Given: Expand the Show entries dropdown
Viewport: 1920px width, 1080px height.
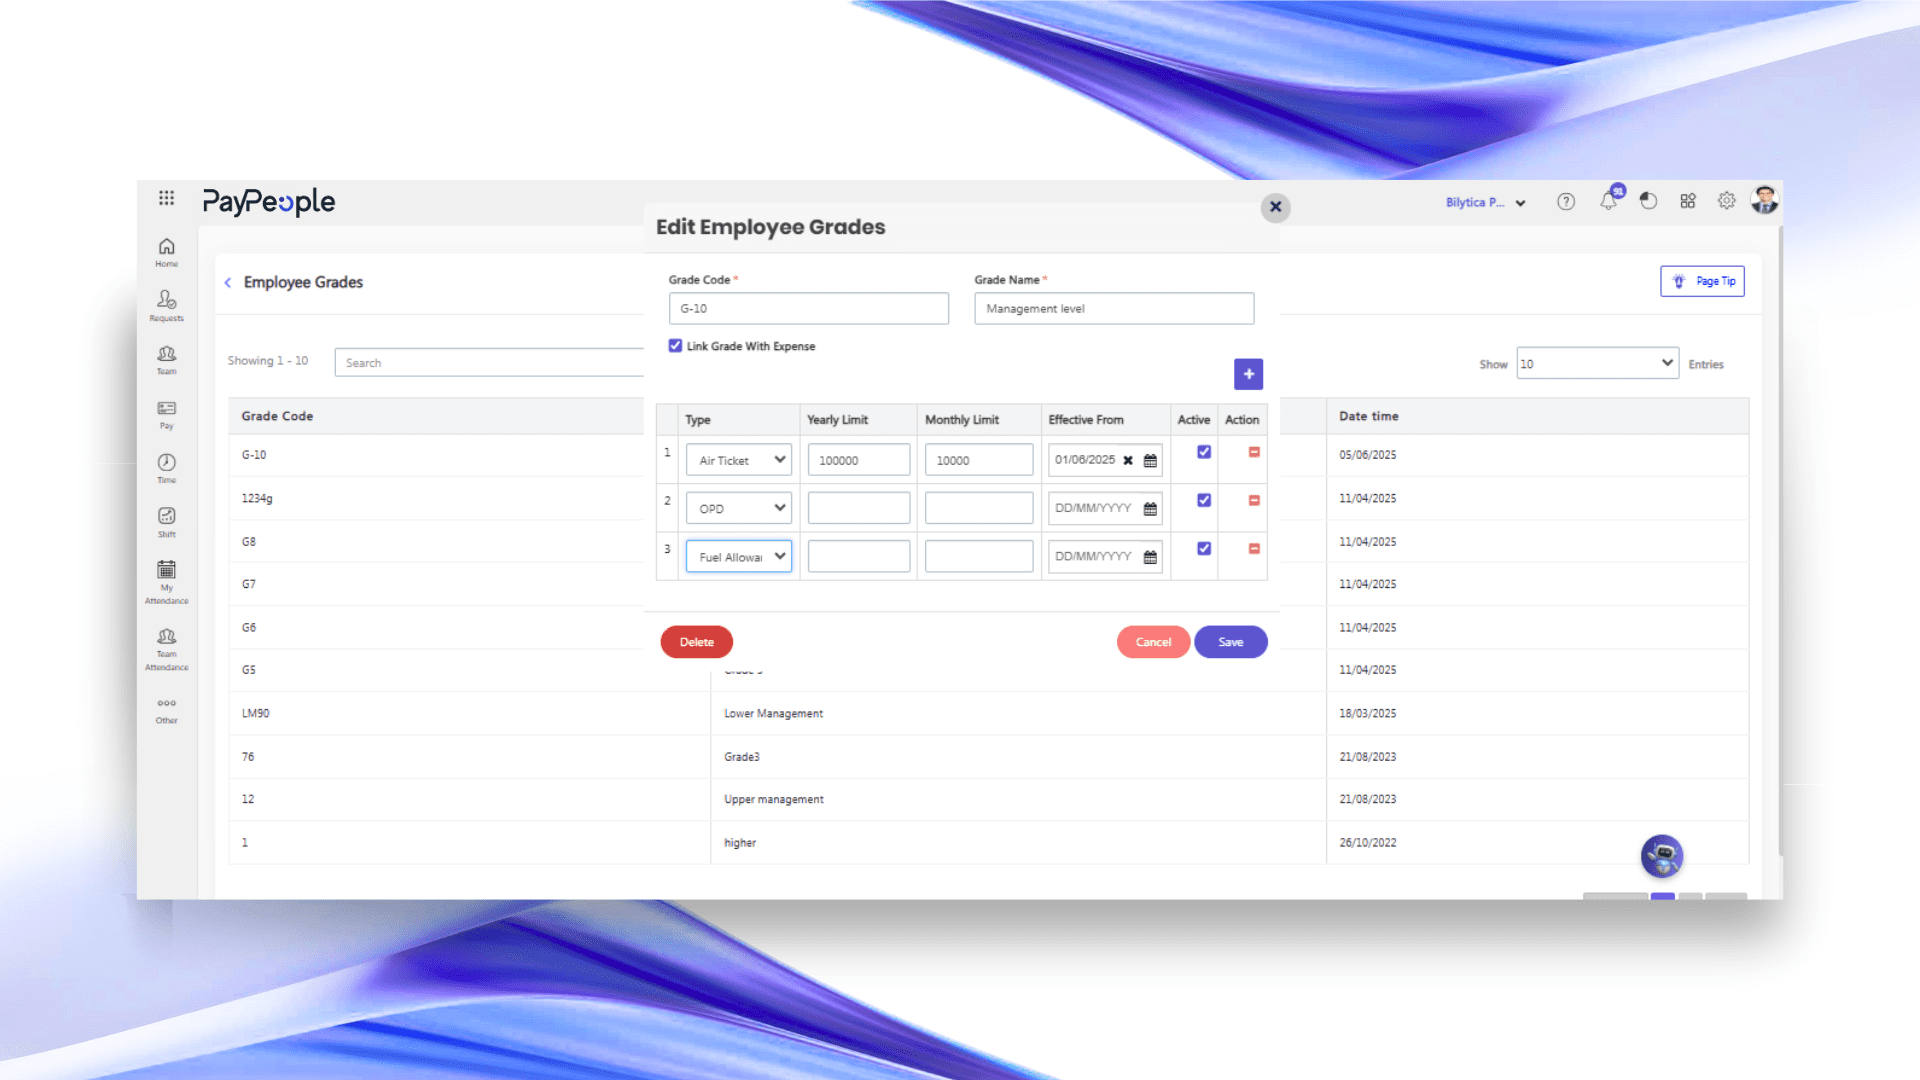Looking at the screenshot, I should tap(1597, 363).
